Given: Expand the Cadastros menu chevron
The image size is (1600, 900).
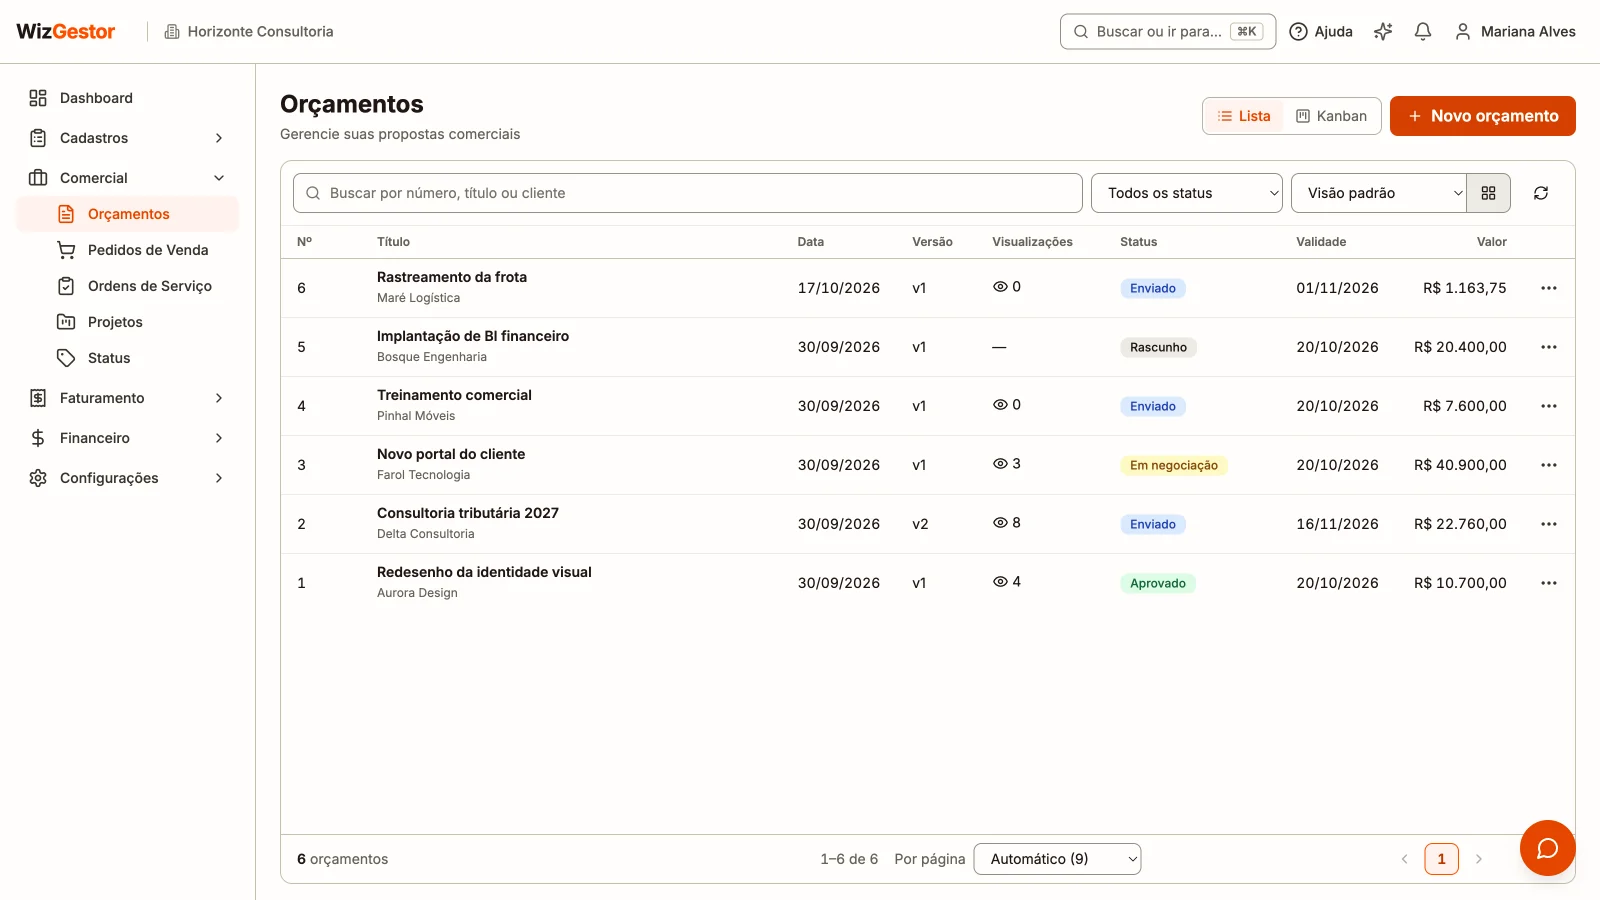Looking at the screenshot, I should (219, 138).
